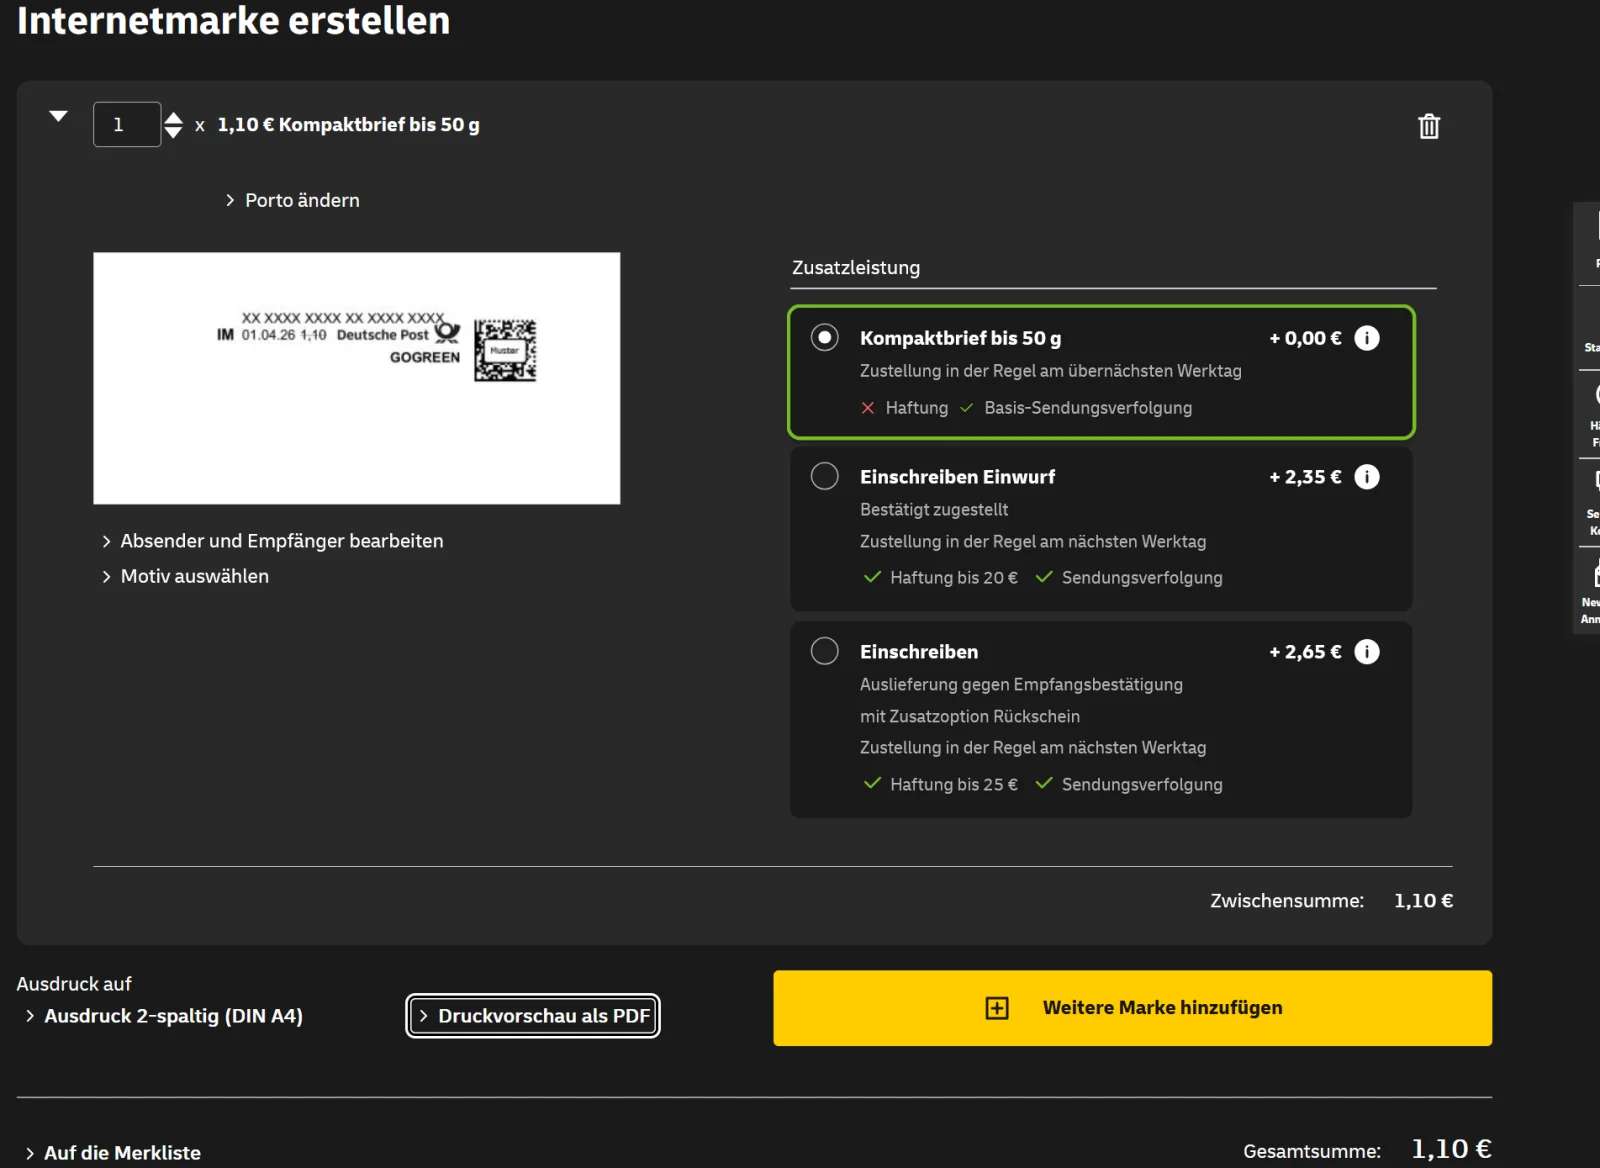Expand Porto ändern
Image resolution: width=1600 pixels, height=1168 pixels.
292,200
